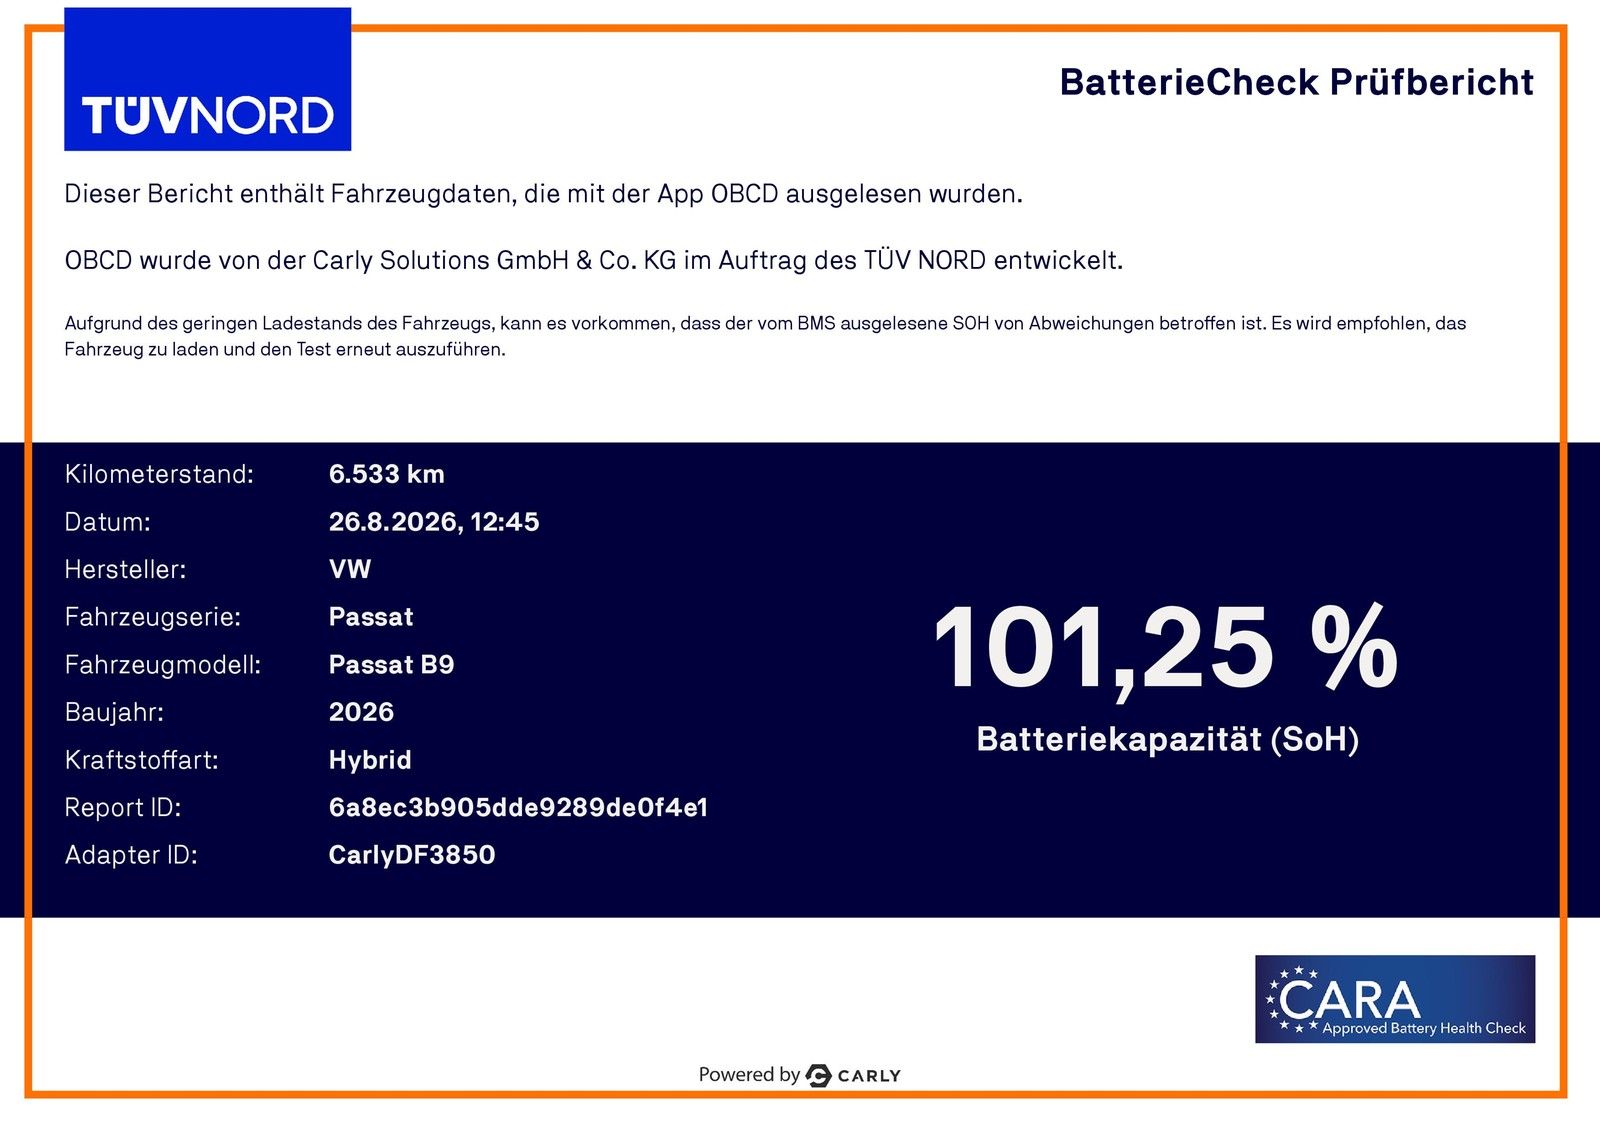Click the 'Adapter ID:' label
The height and width of the screenshot is (1131, 1600).
[131, 855]
